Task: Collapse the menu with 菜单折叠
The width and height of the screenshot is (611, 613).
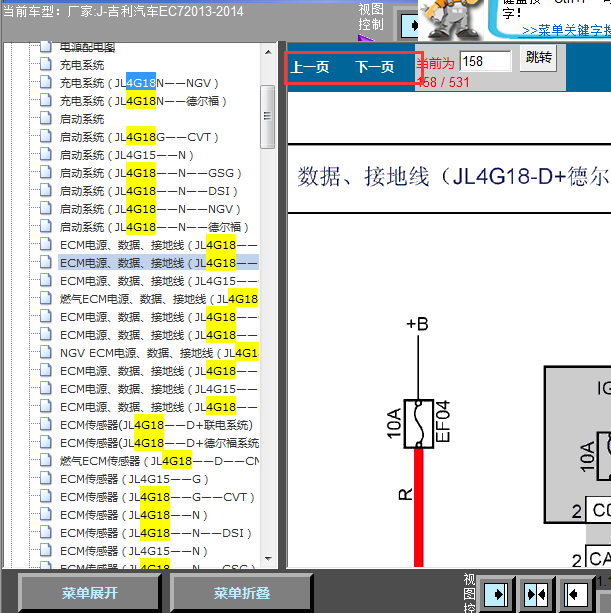Action: tap(241, 593)
